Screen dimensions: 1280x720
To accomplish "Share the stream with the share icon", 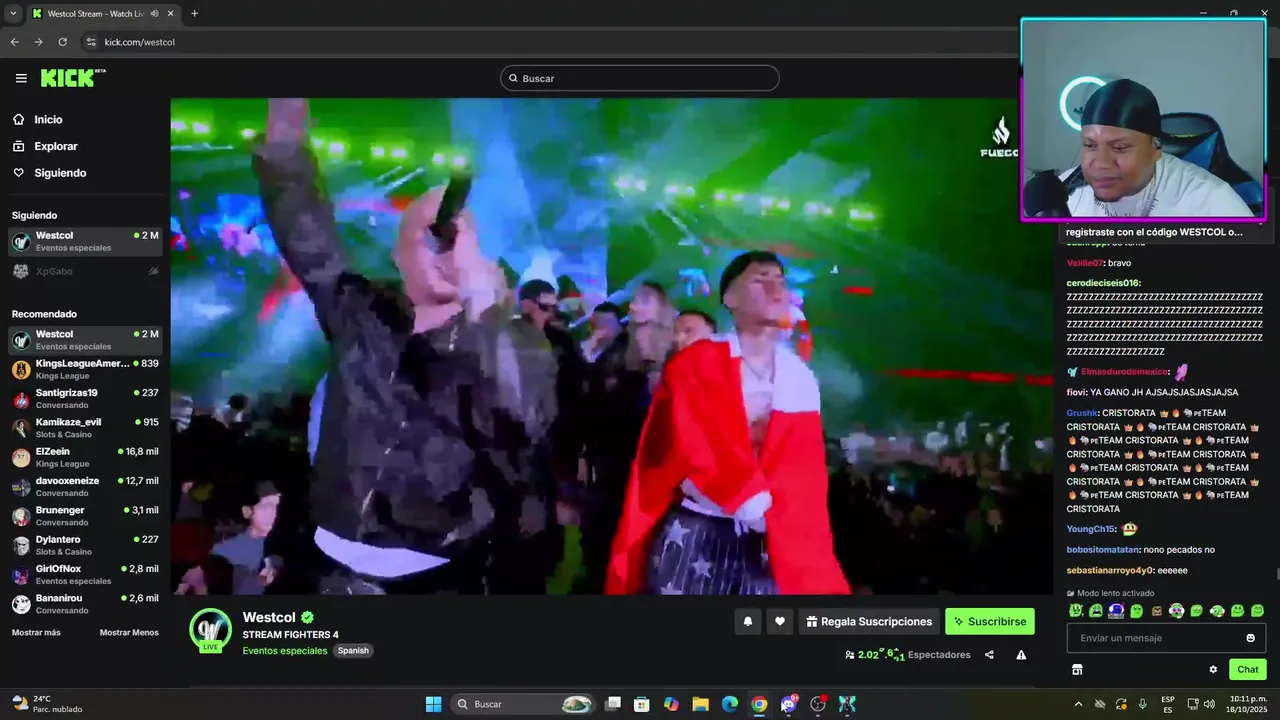I will click(989, 655).
